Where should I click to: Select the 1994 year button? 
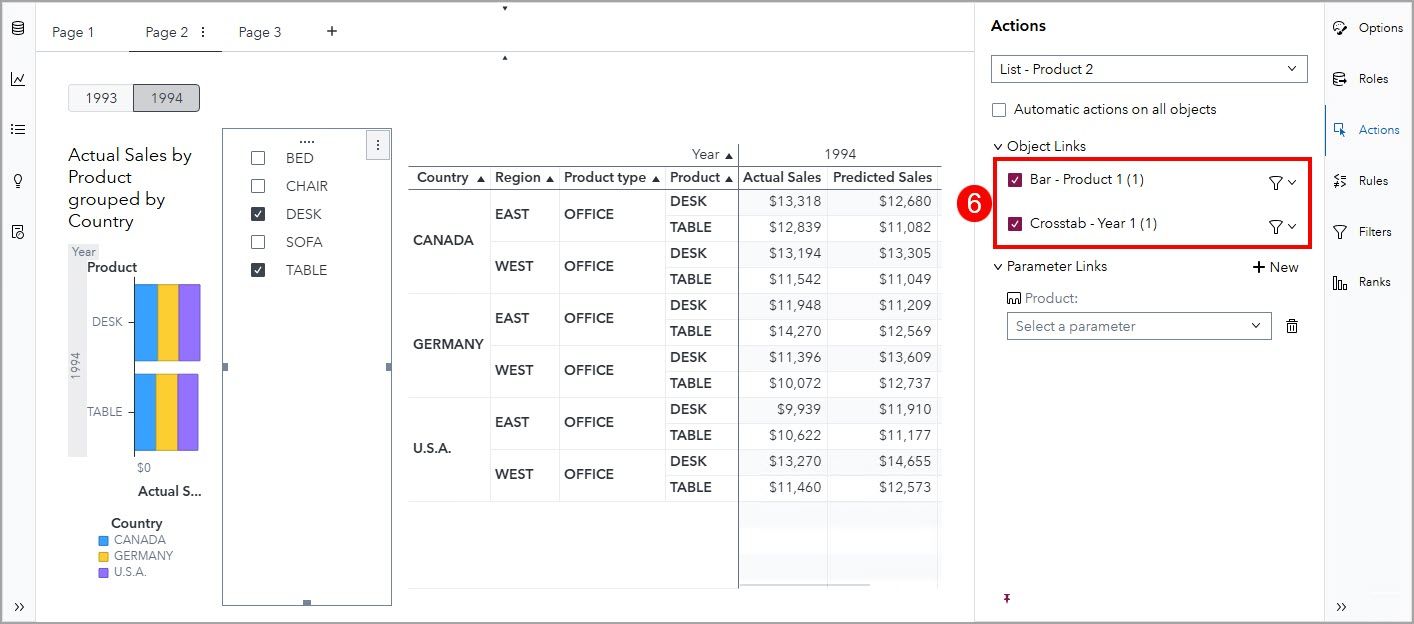(167, 98)
